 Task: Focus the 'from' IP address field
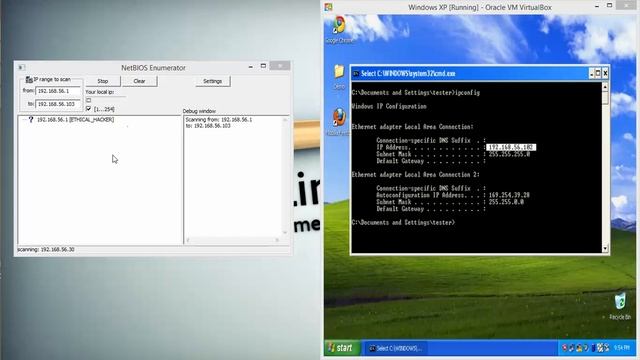coord(58,91)
